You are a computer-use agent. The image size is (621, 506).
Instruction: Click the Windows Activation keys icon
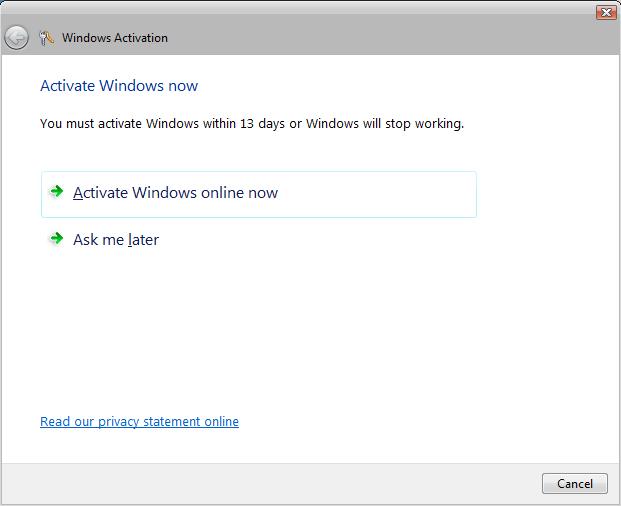click(x=47, y=38)
